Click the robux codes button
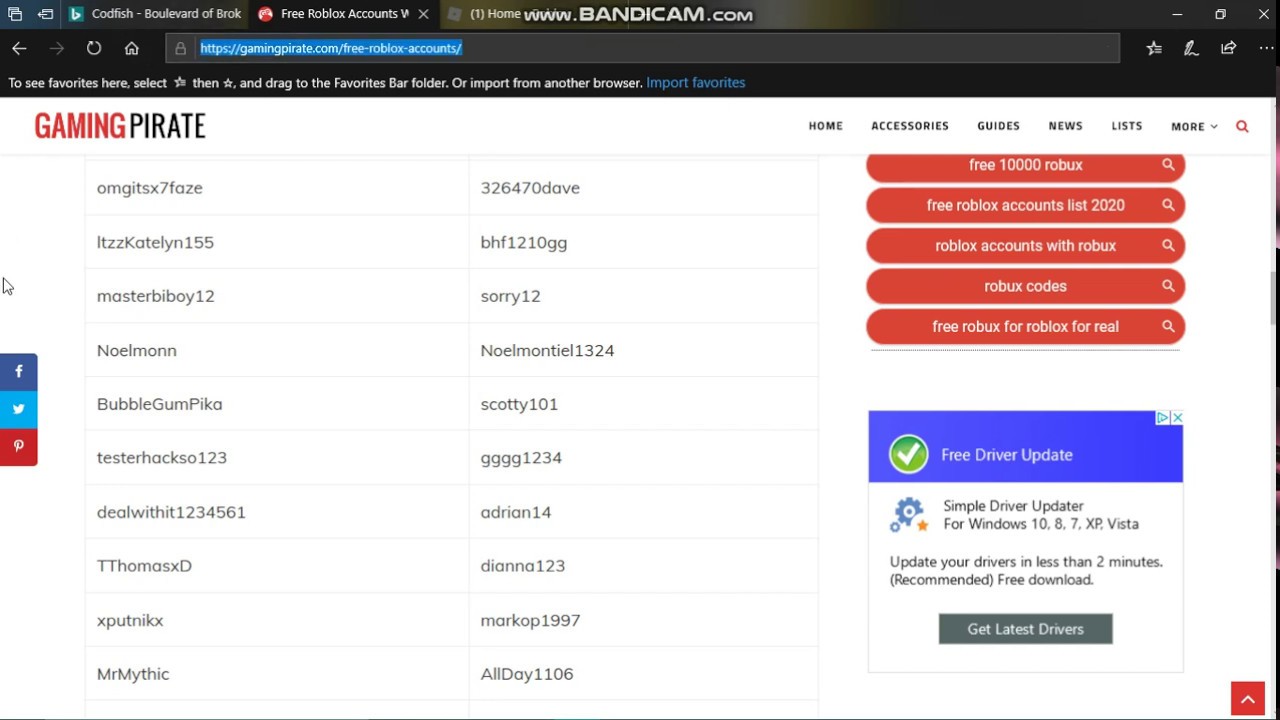Screen dimensions: 1280x720 (1025, 286)
